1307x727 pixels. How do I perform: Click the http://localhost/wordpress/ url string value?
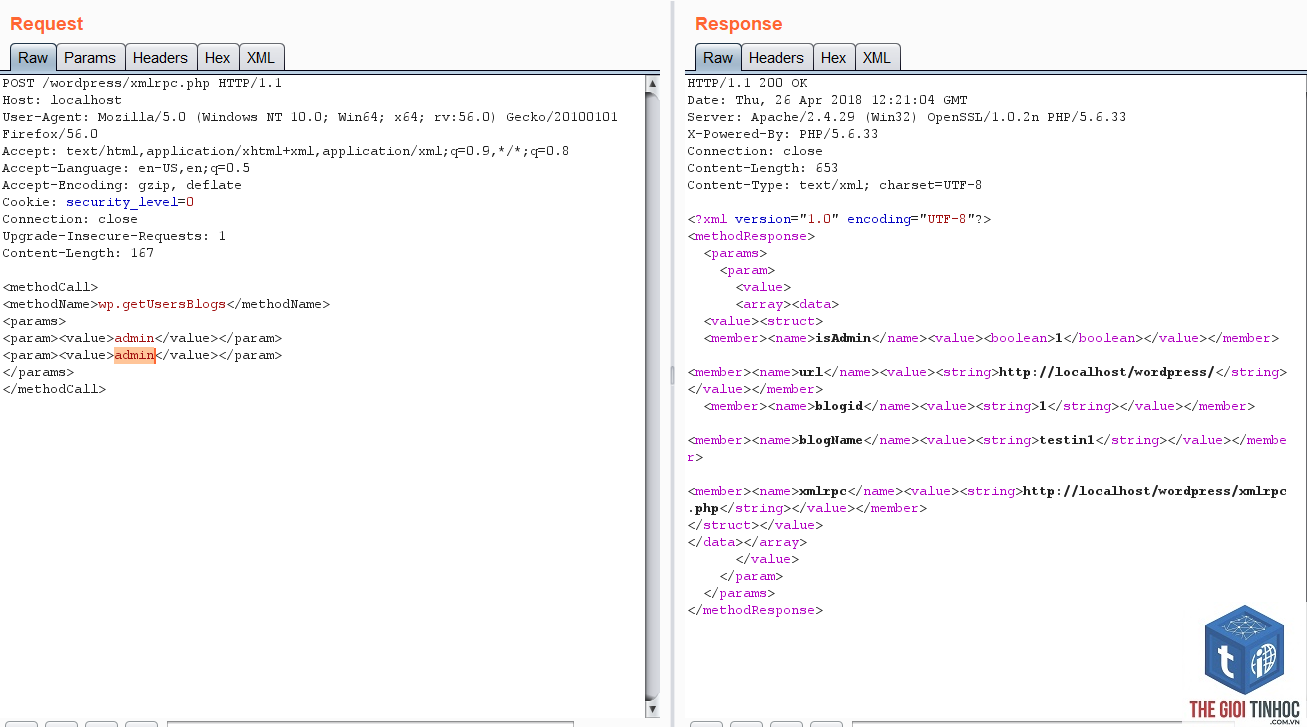[1106, 372]
